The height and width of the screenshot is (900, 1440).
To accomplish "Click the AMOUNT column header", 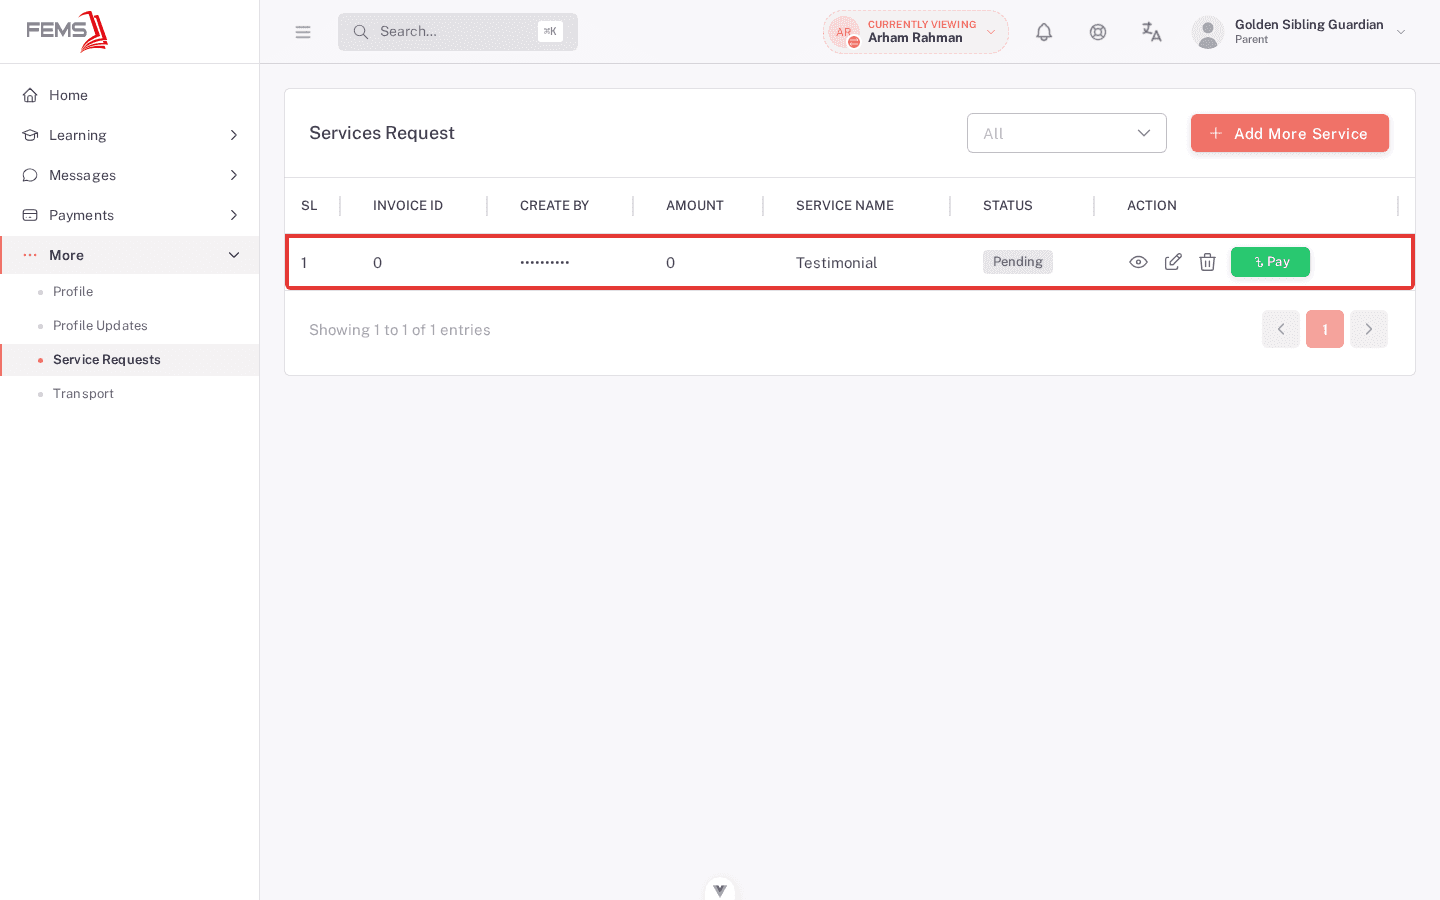I will (x=695, y=206).
